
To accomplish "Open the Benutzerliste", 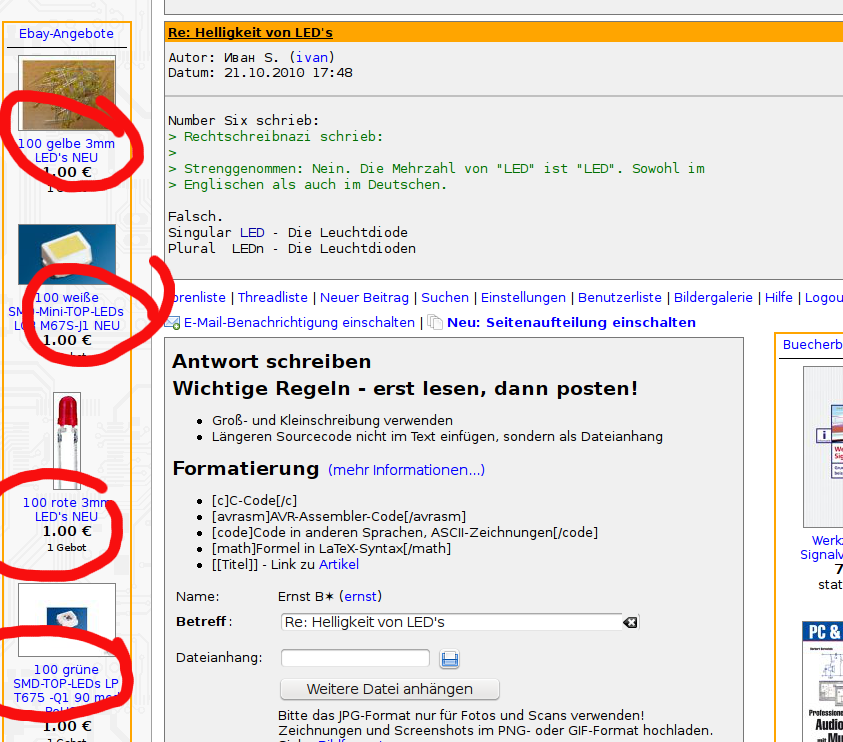I will pos(620,297).
